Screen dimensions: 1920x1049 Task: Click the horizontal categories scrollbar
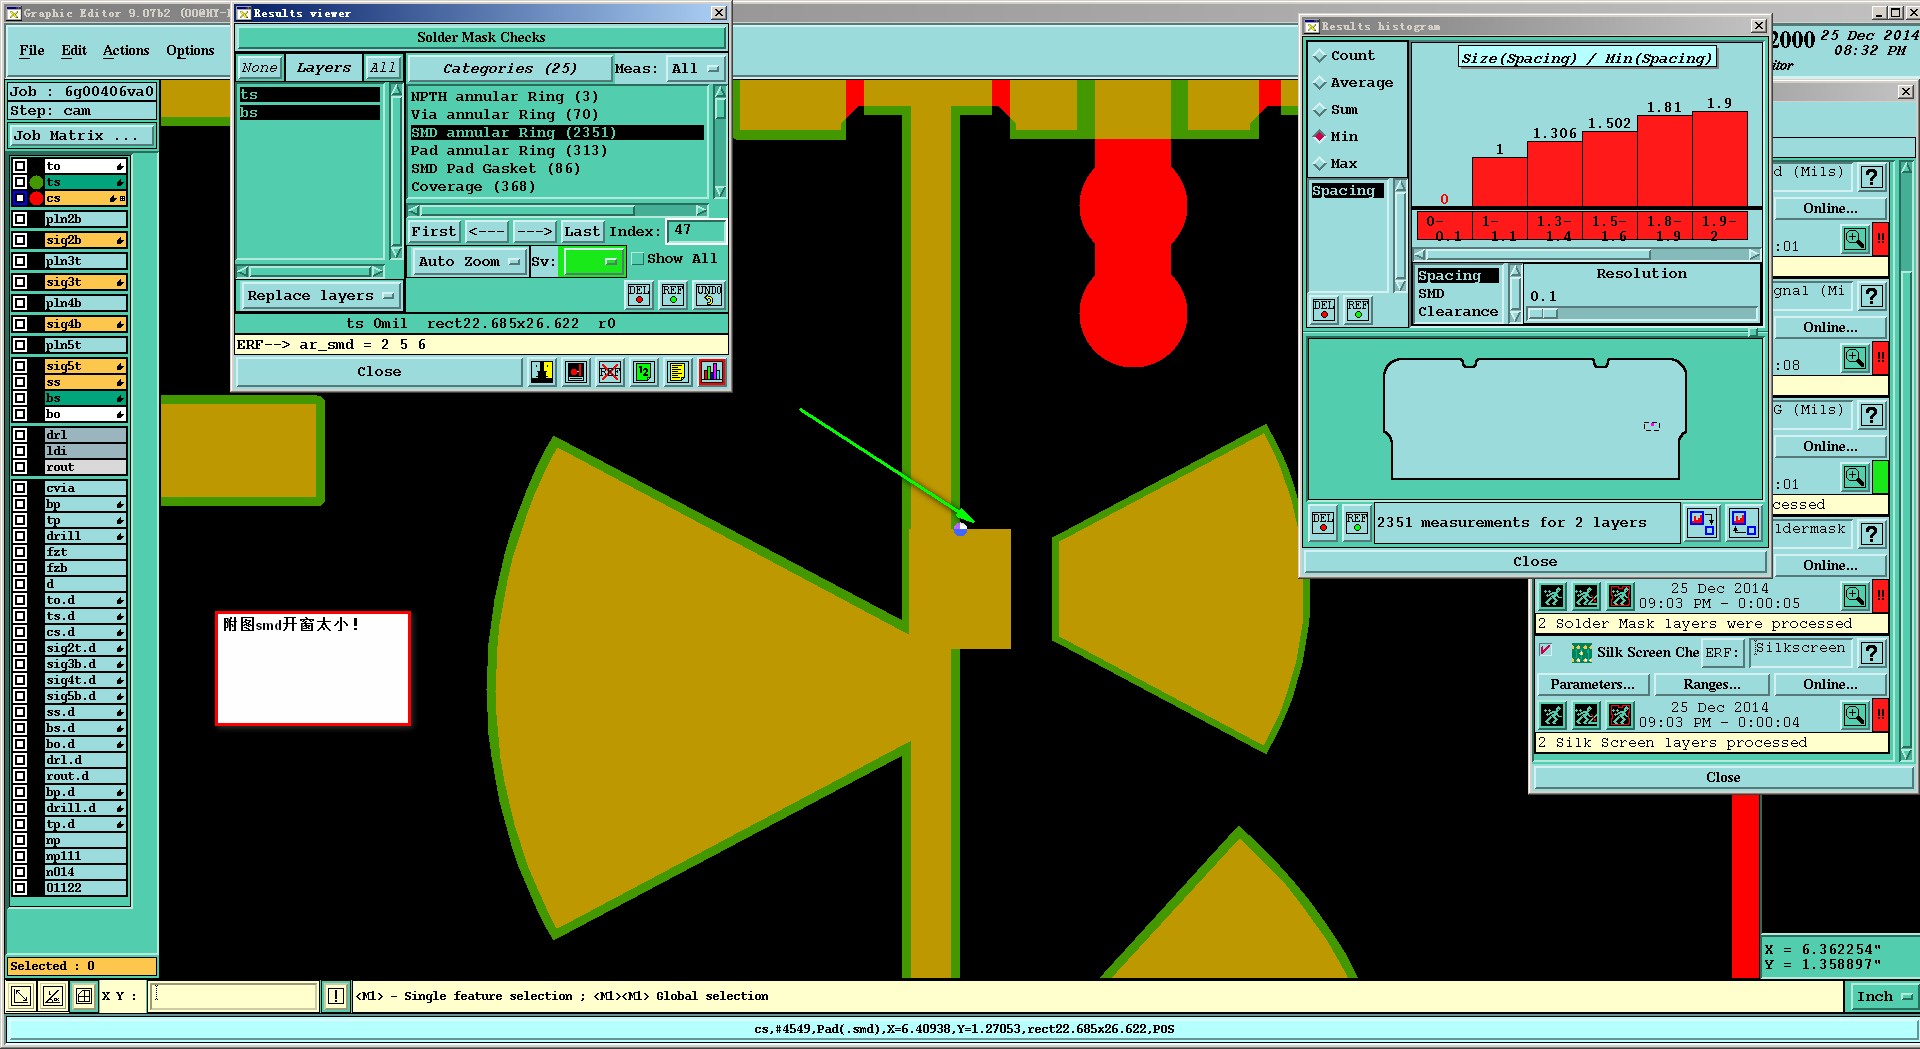[558, 211]
